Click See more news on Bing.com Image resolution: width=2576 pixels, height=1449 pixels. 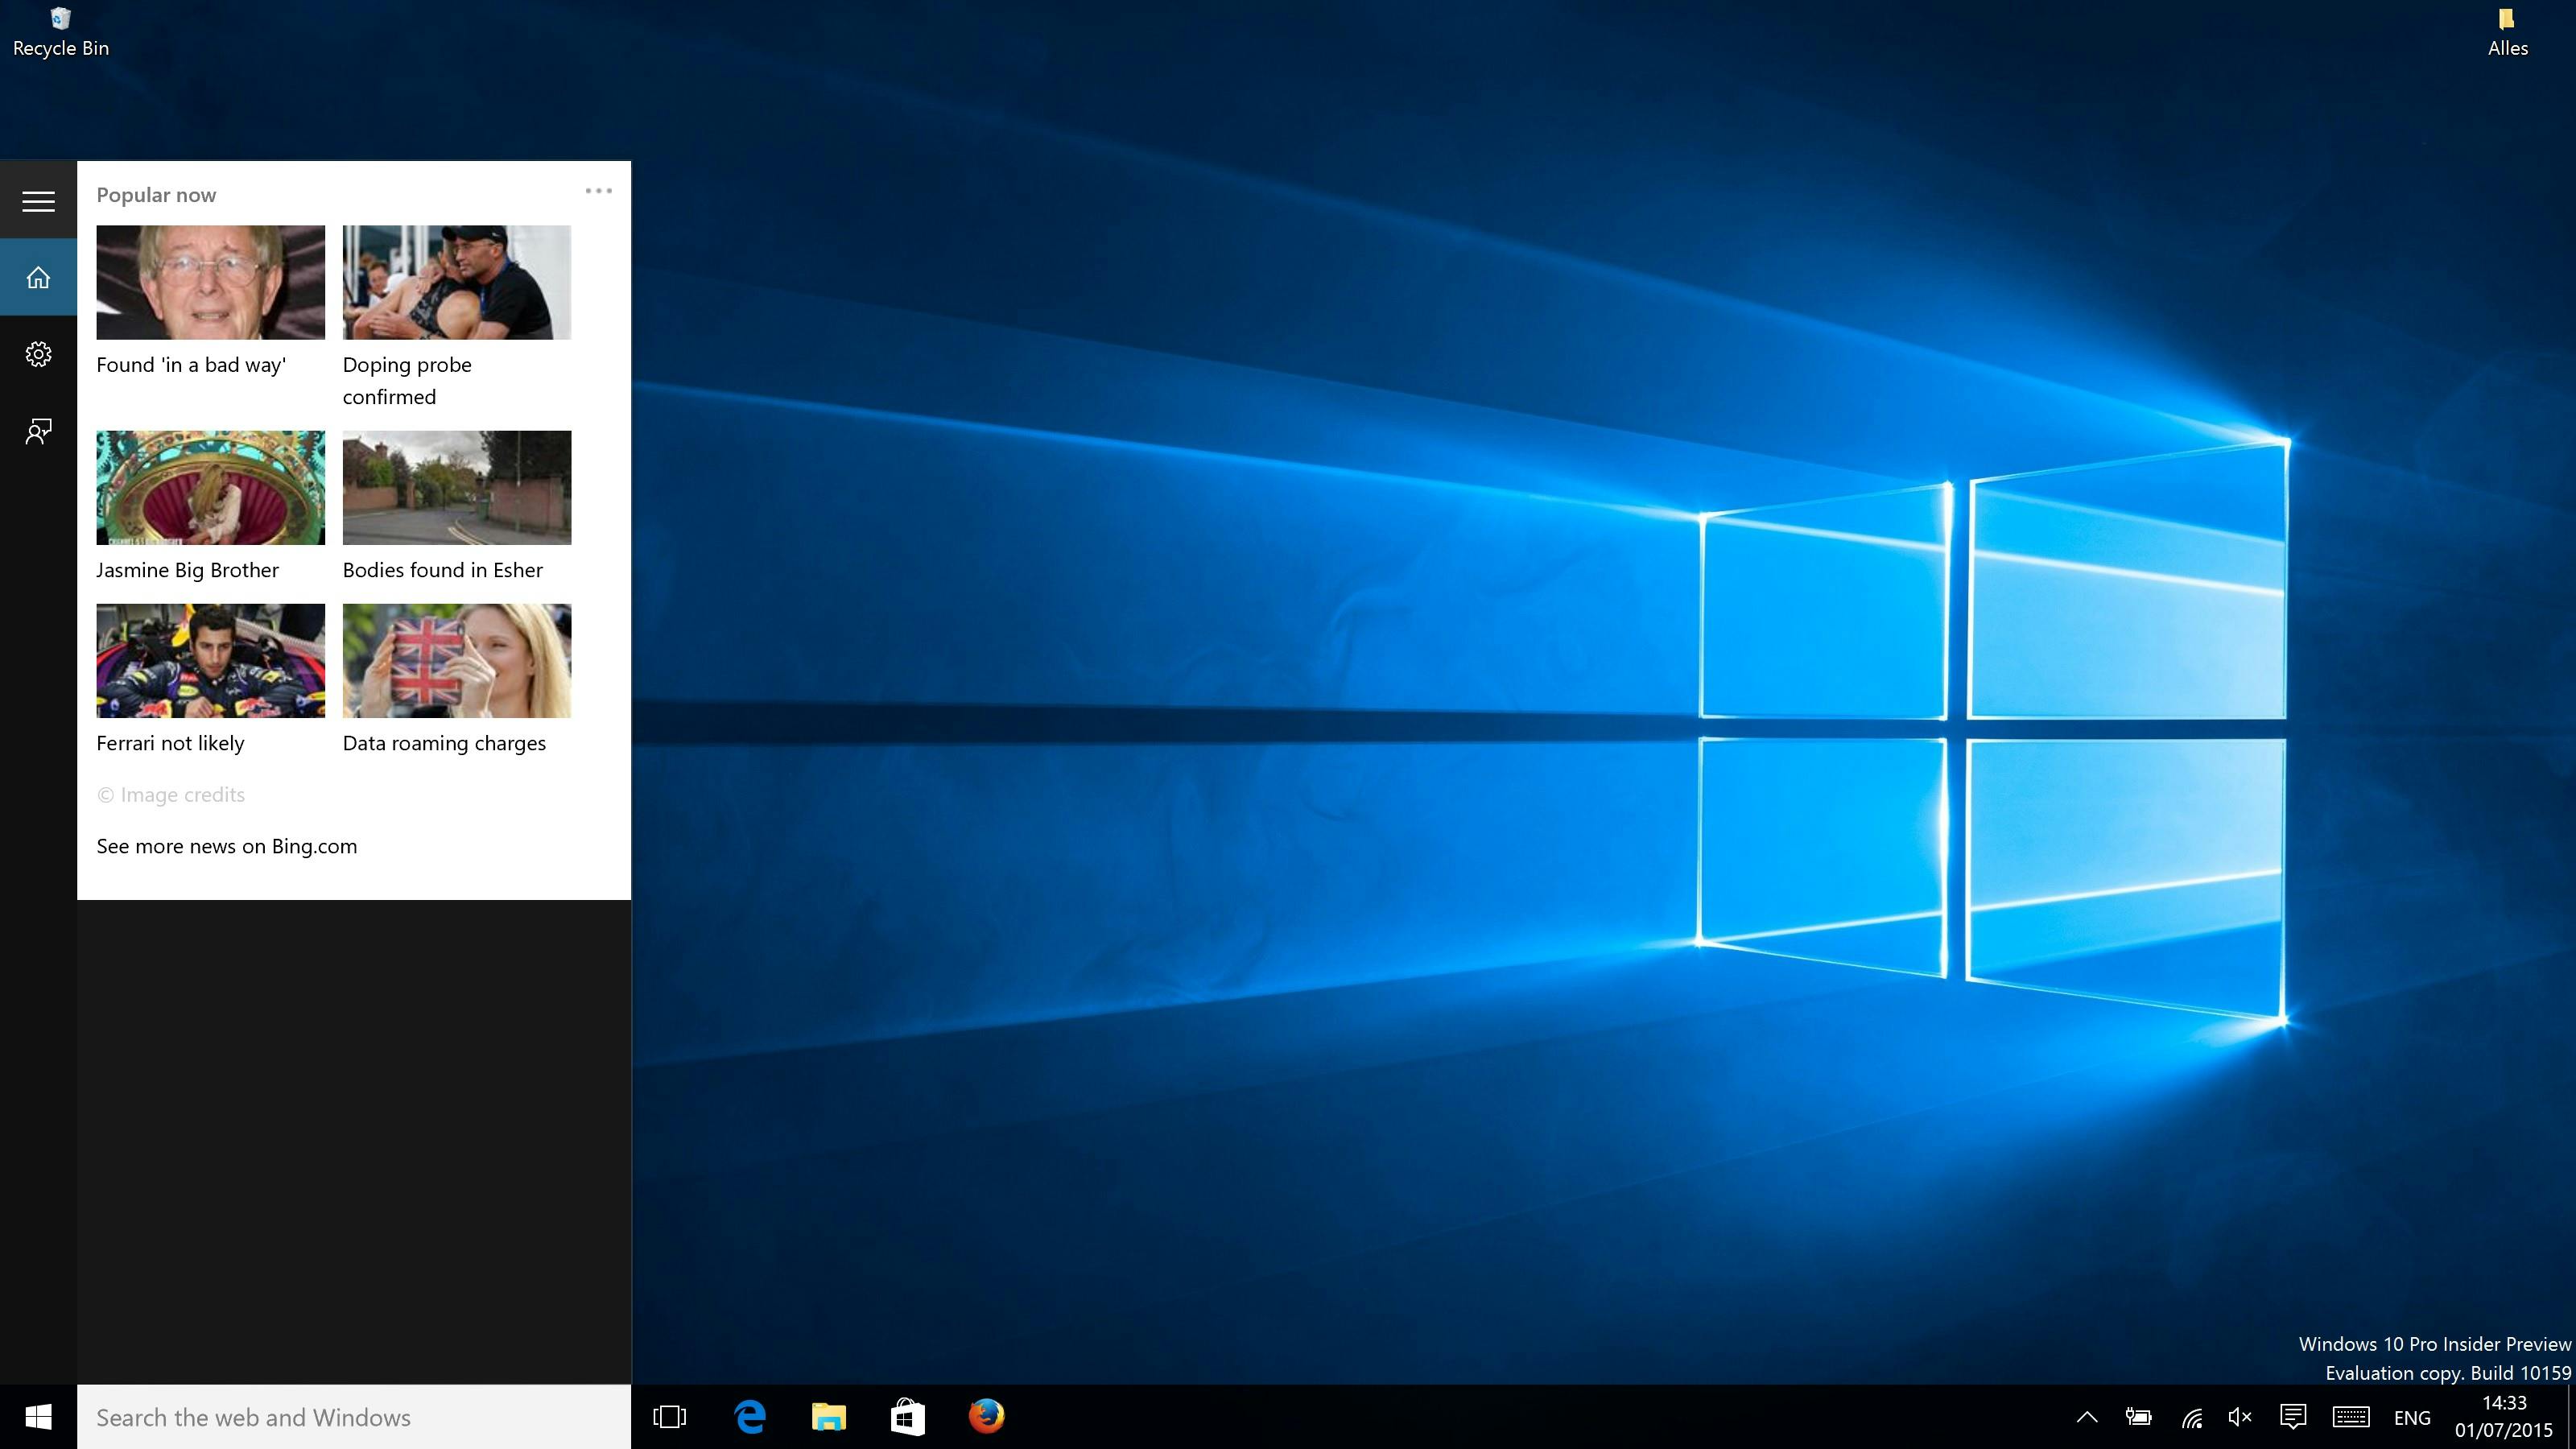tap(227, 846)
